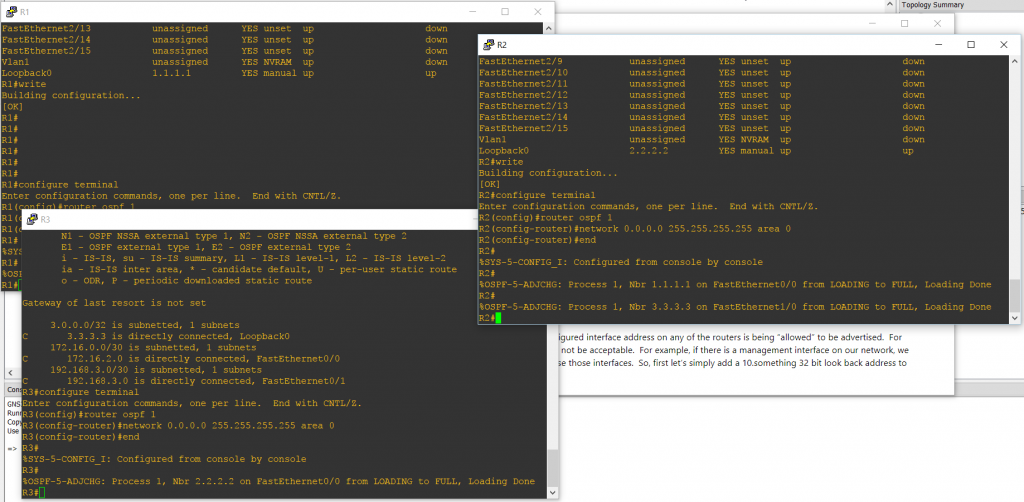Click the green cursor at R2 prompt
This screenshot has height=502, width=1024.
(x=498, y=318)
